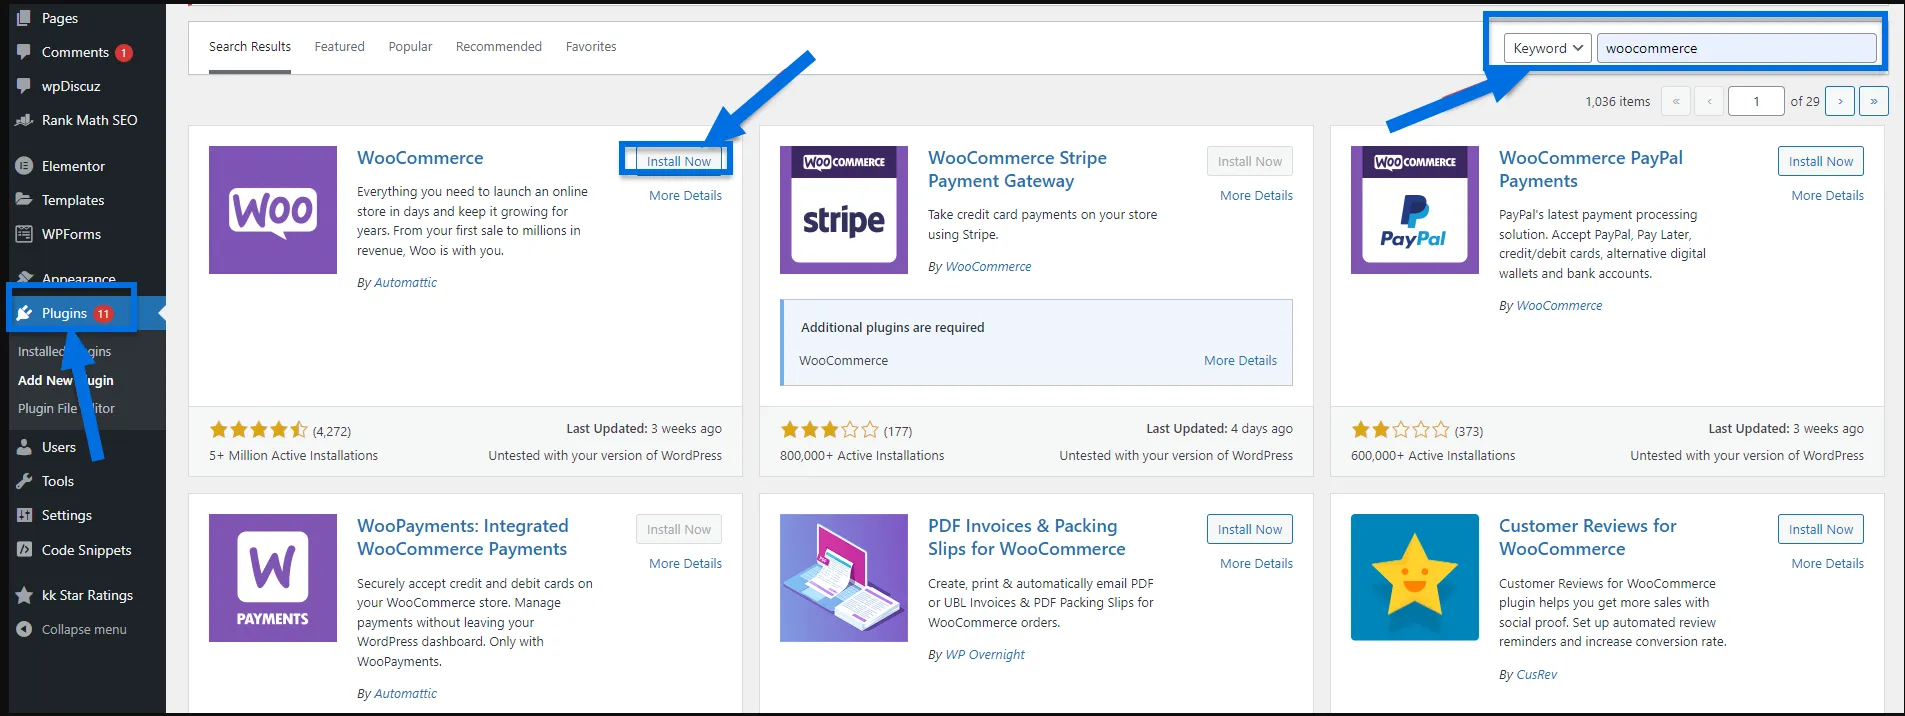Open More Details for Customer Reviews plugin
Image resolution: width=1905 pixels, height=716 pixels.
point(1827,564)
